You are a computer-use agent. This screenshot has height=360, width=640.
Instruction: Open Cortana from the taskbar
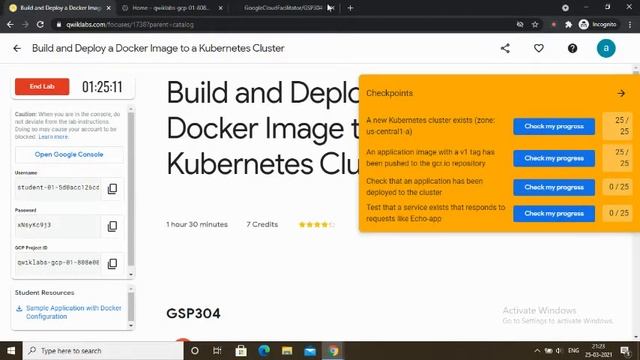[x=195, y=351]
